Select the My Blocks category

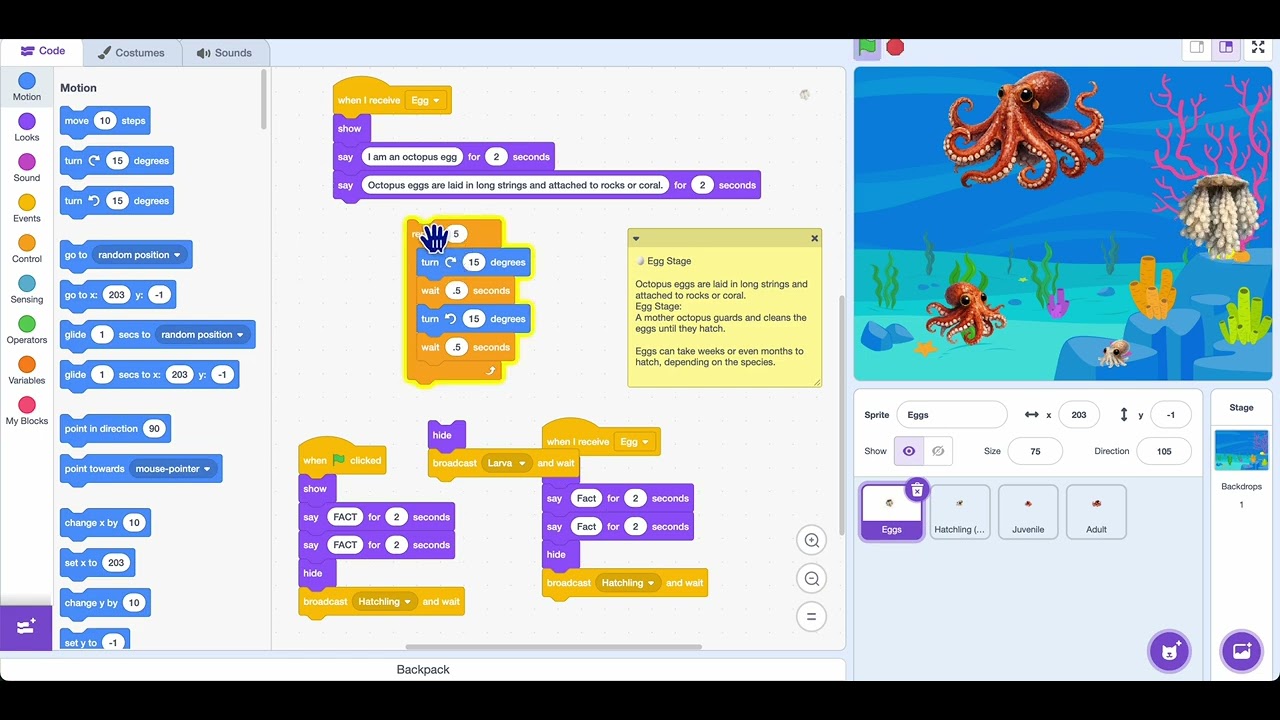point(27,411)
